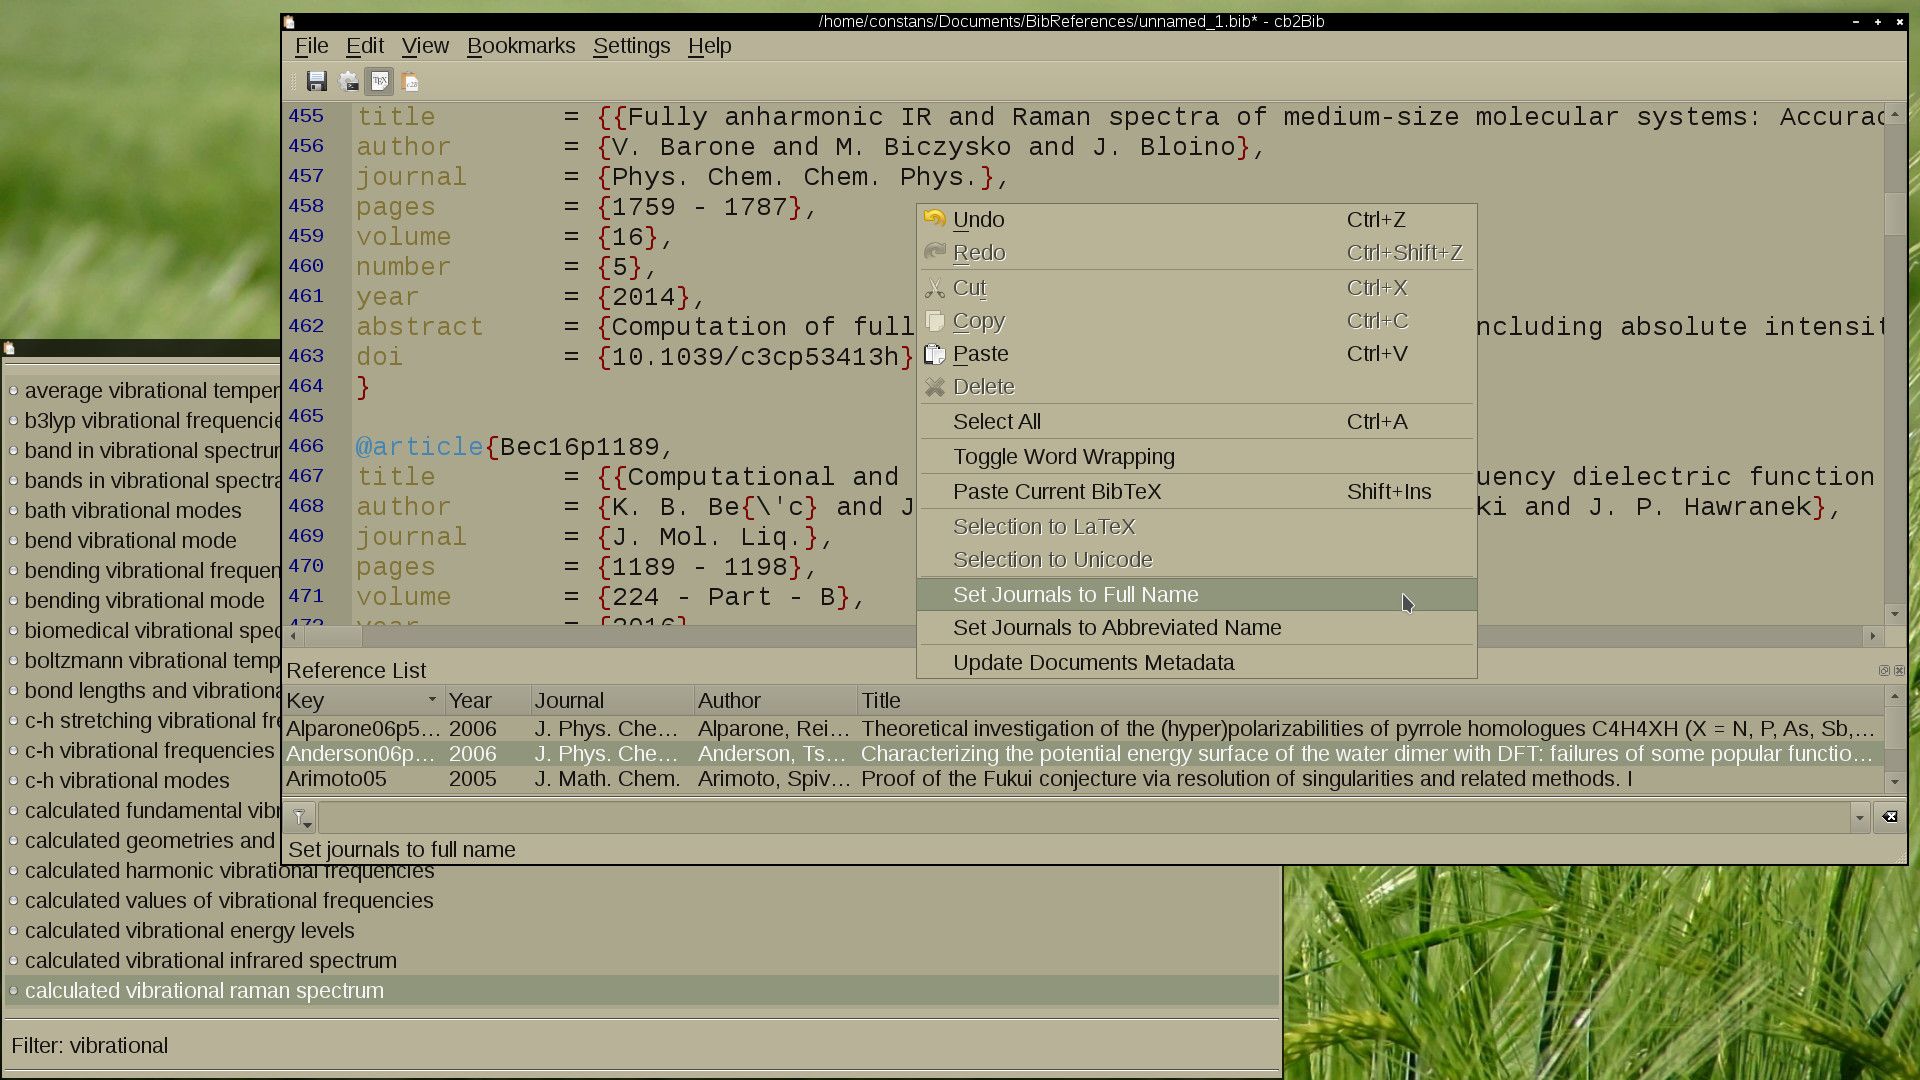The image size is (1920, 1080).
Task: Select the 'bend vibrational mode' filter entry
Action: click(130, 540)
